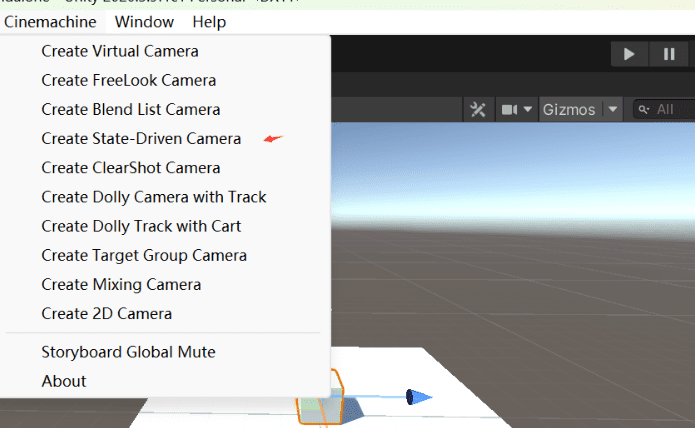
Task: Open the Window menu
Action: click(x=144, y=21)
